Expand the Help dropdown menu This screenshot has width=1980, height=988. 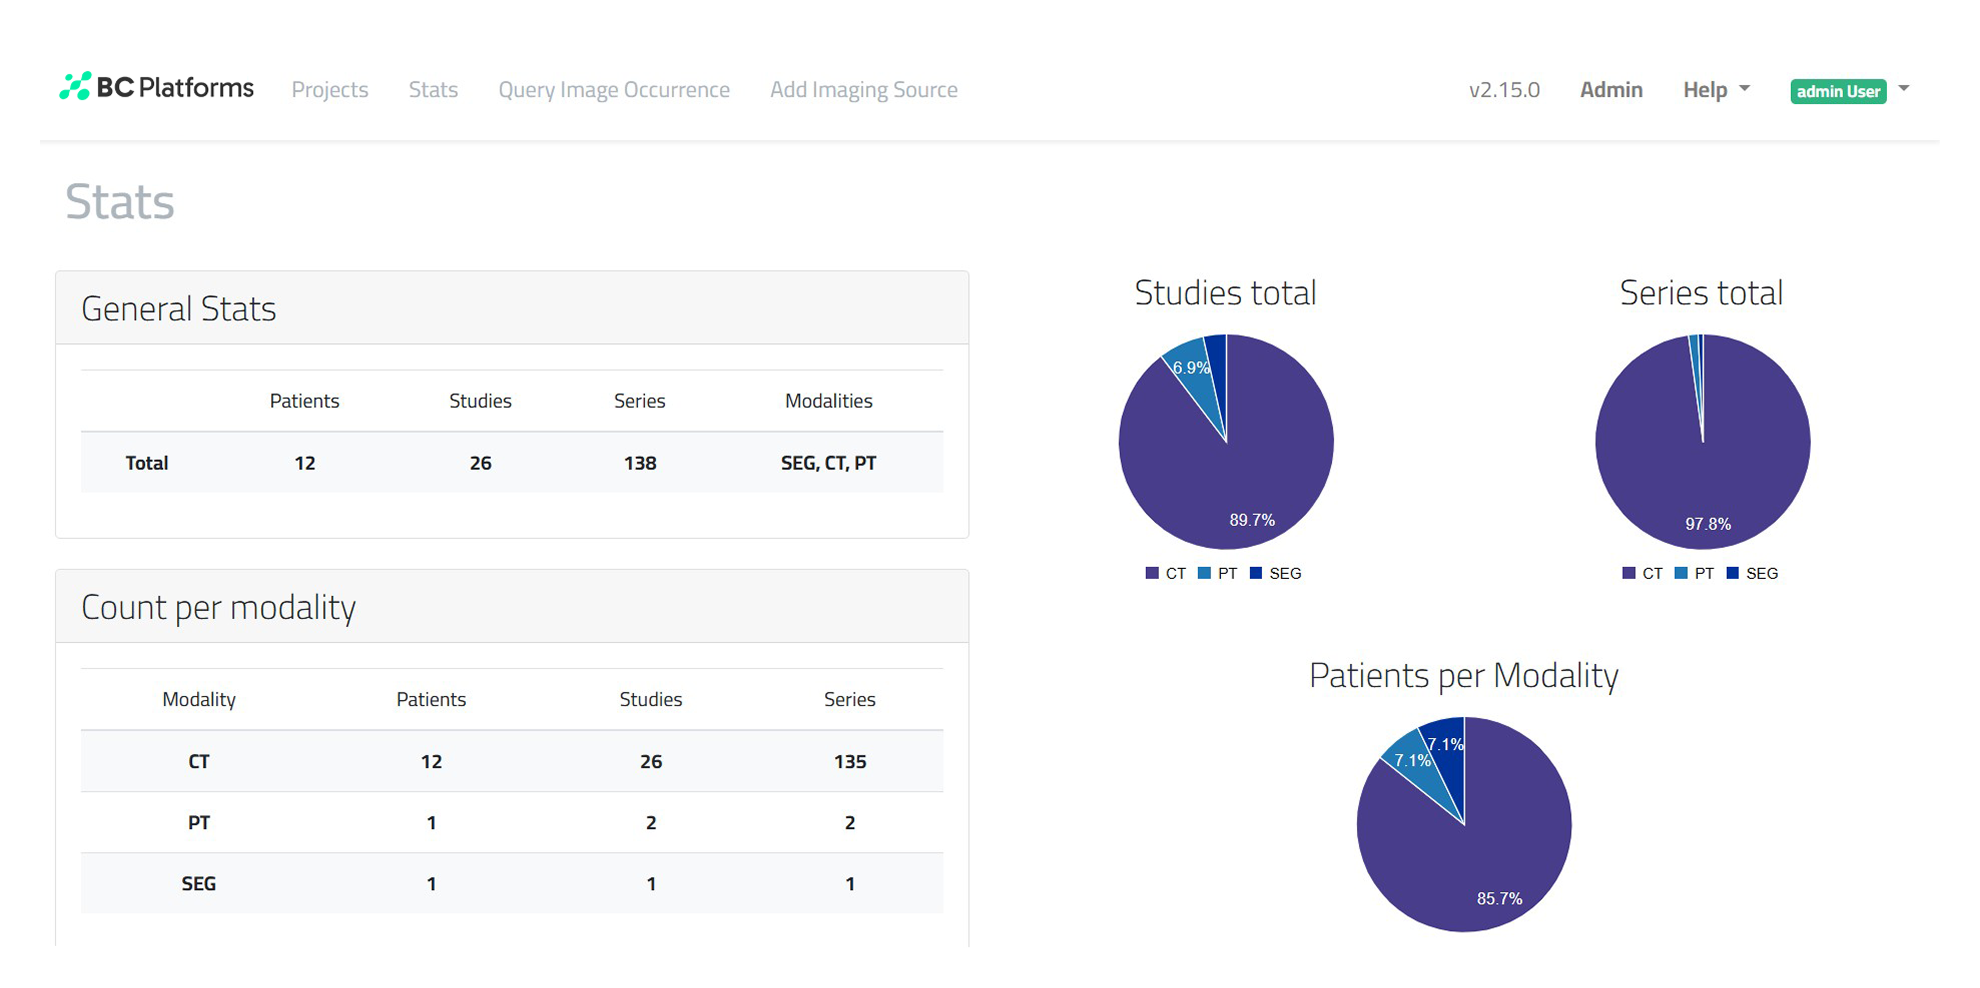click(1715, 90)
